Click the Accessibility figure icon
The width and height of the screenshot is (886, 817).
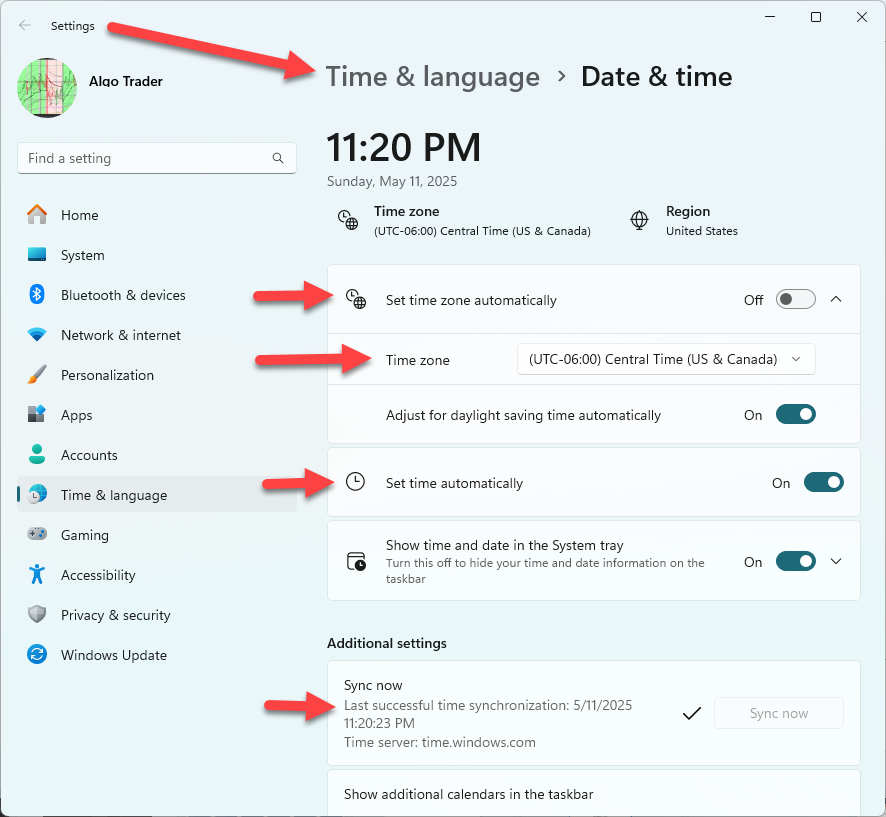(37, 574)
